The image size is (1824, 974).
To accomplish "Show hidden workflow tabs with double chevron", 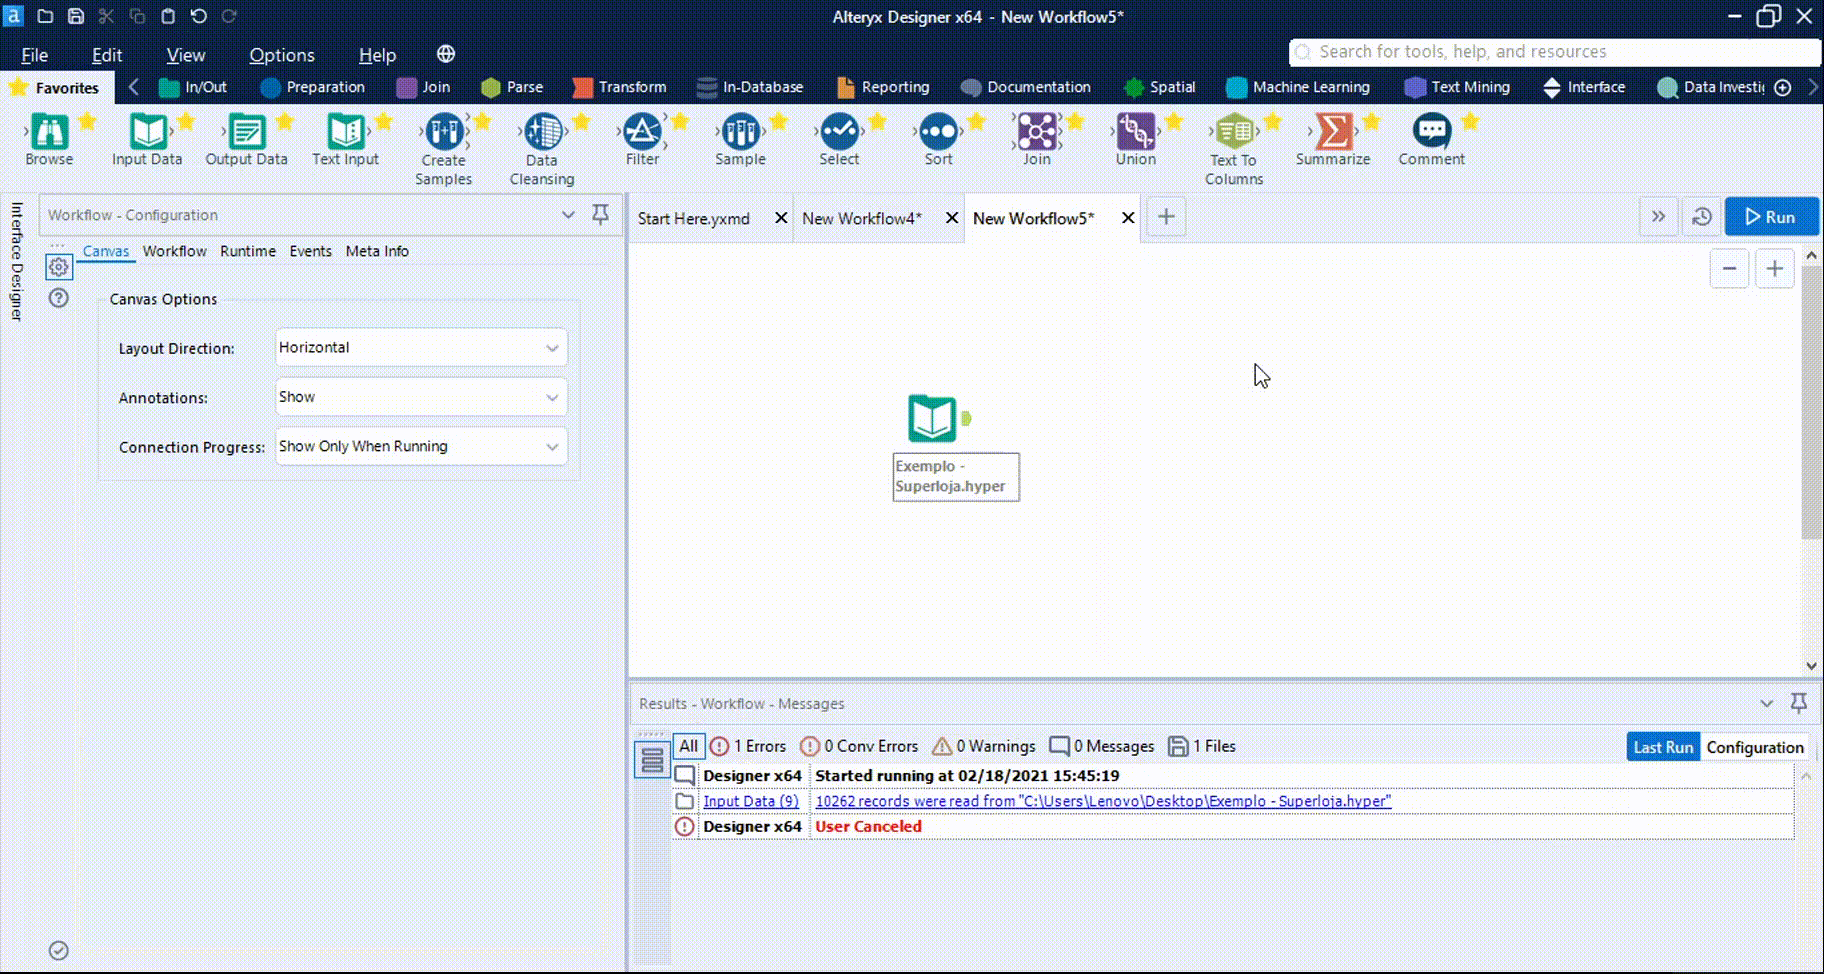I will click(x=1658, y=217).
